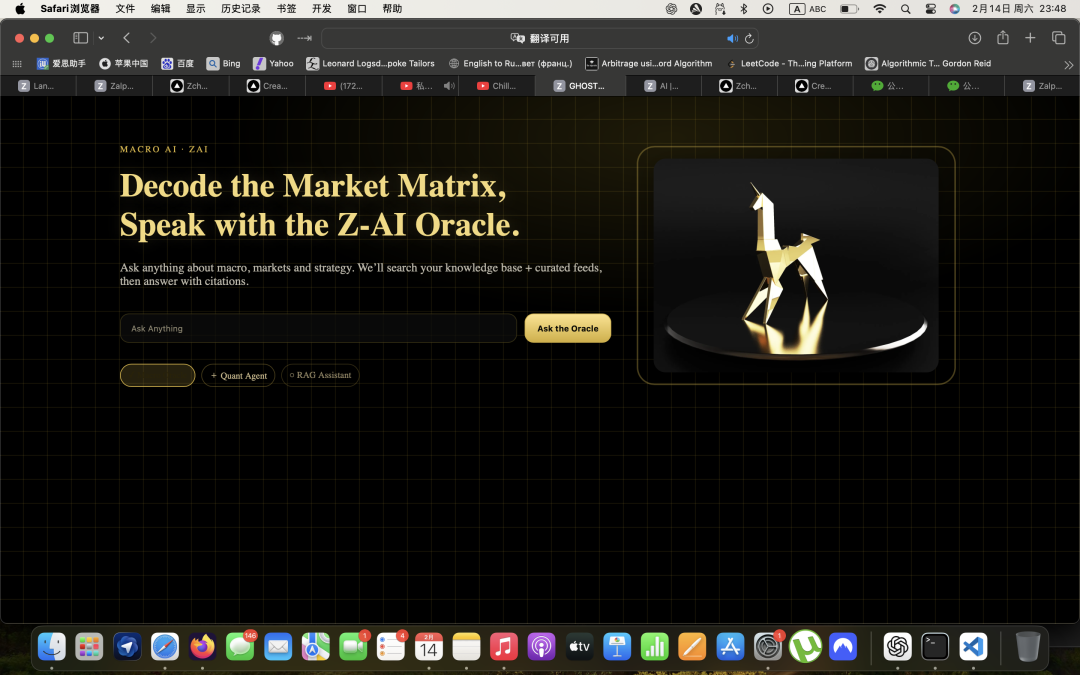Switch to the Lan... tab
The image size is (1080, 675).
(37, 86)
